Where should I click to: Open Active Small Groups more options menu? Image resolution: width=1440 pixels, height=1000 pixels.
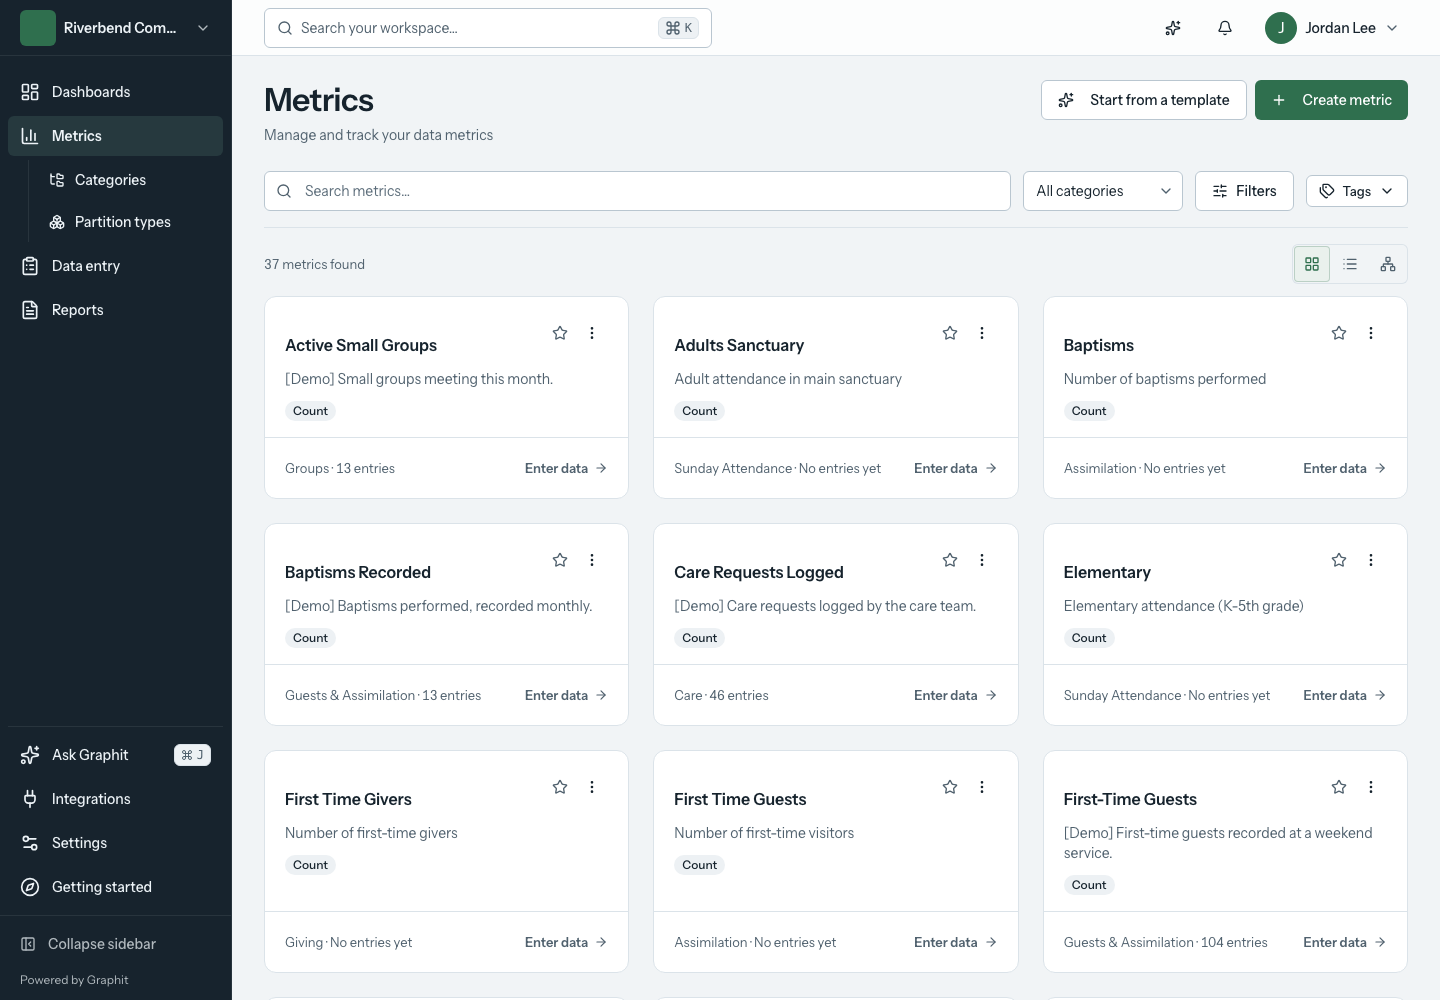tap(592, 333)
